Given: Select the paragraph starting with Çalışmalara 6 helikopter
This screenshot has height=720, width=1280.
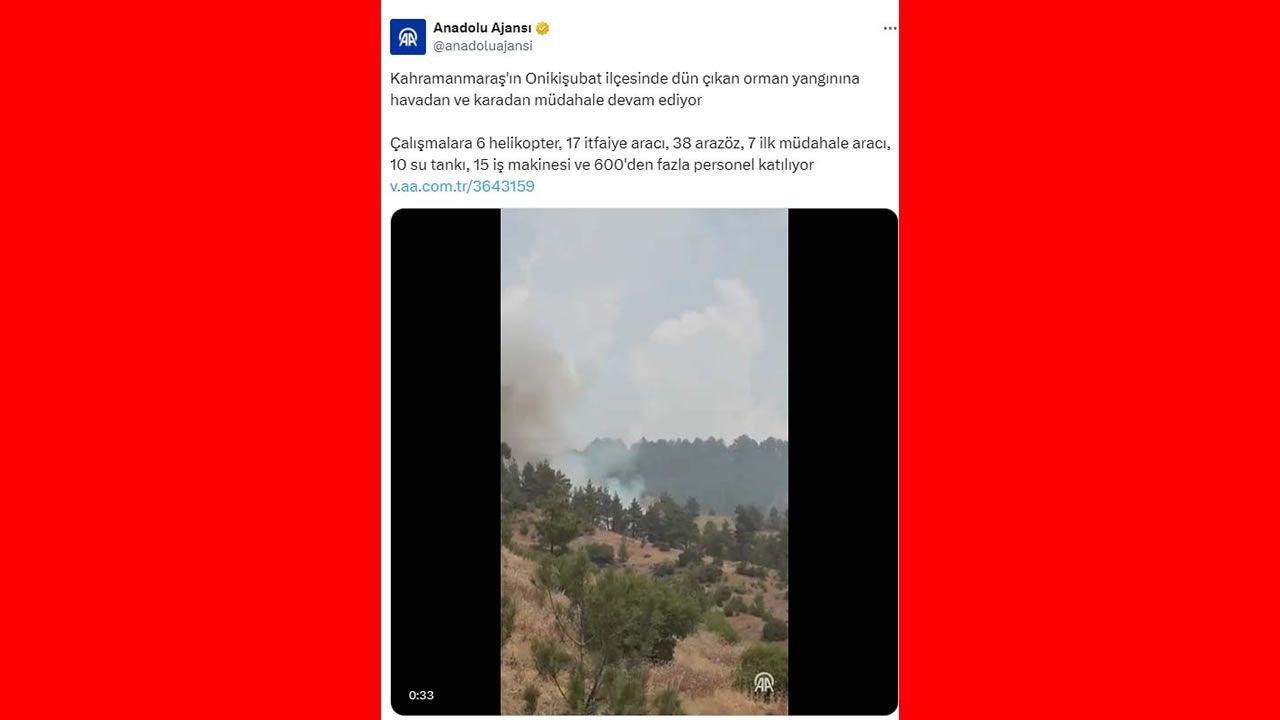Looking at the screenshot, I should click(x=640, y=153).
